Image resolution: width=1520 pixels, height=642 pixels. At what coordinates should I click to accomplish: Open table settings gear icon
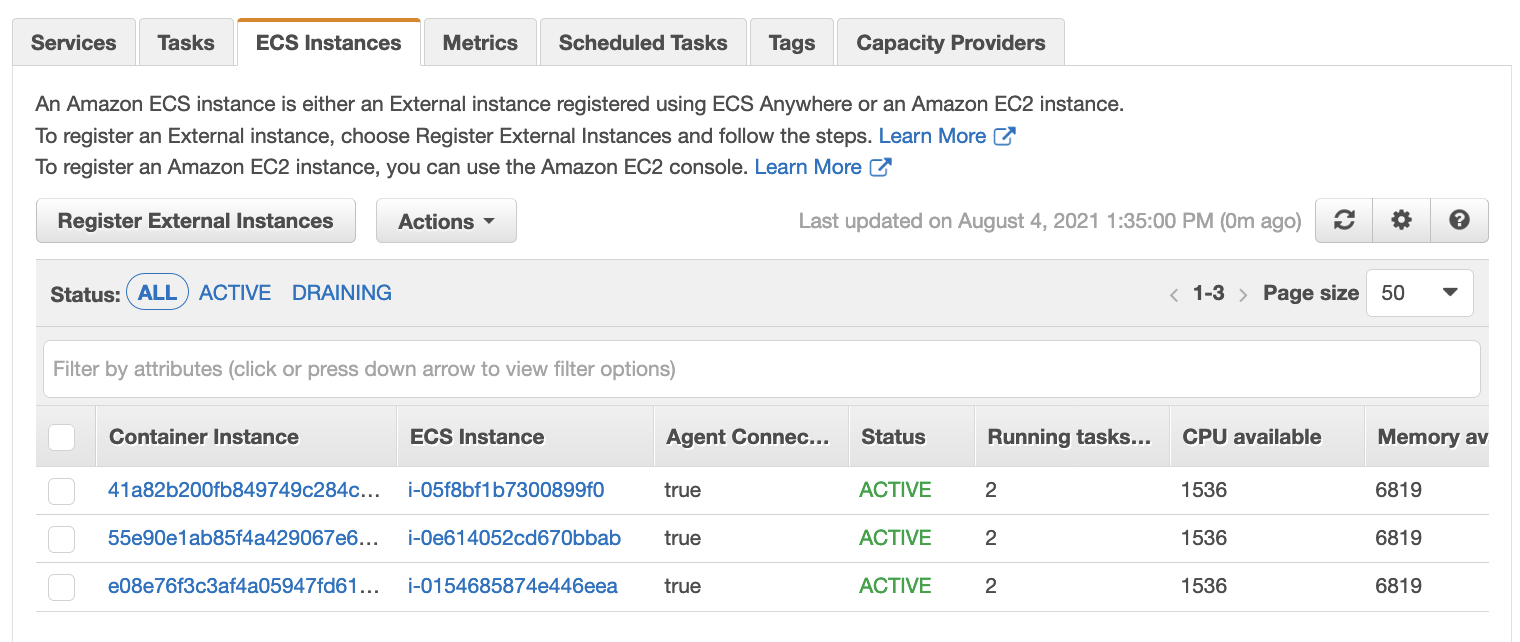click(1402, 221)
